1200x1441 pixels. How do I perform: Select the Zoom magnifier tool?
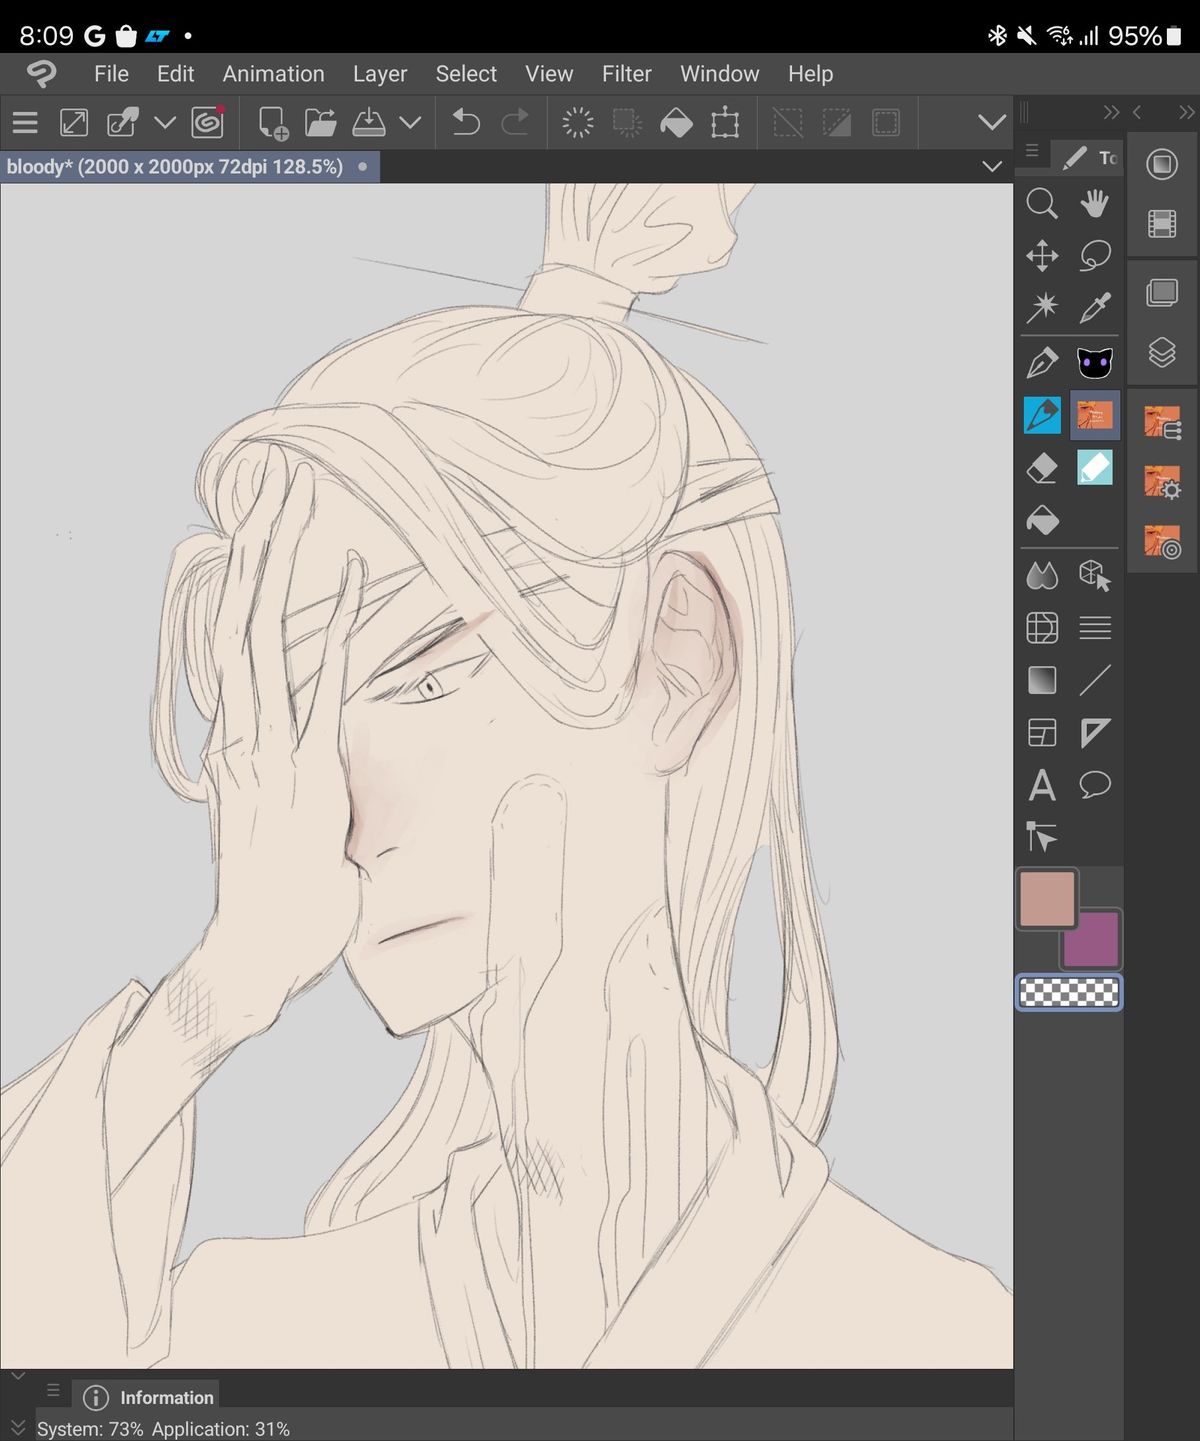pyautogui.click(x=1042, y=204)
